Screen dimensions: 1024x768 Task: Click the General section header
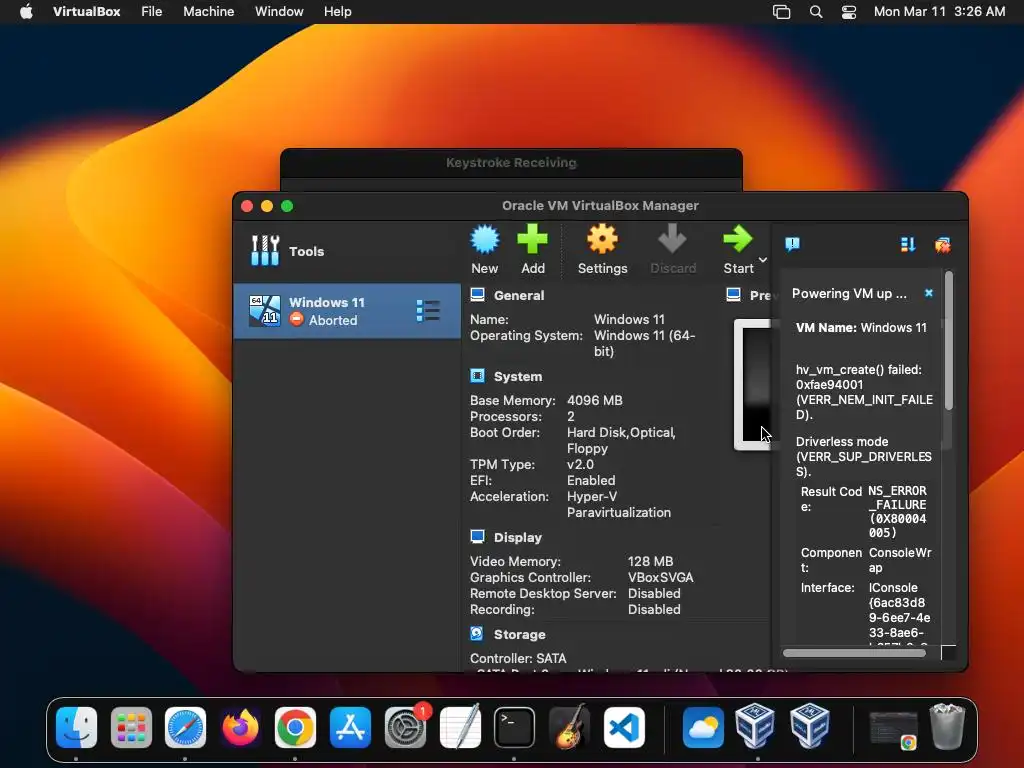click(x=519, y=295)
